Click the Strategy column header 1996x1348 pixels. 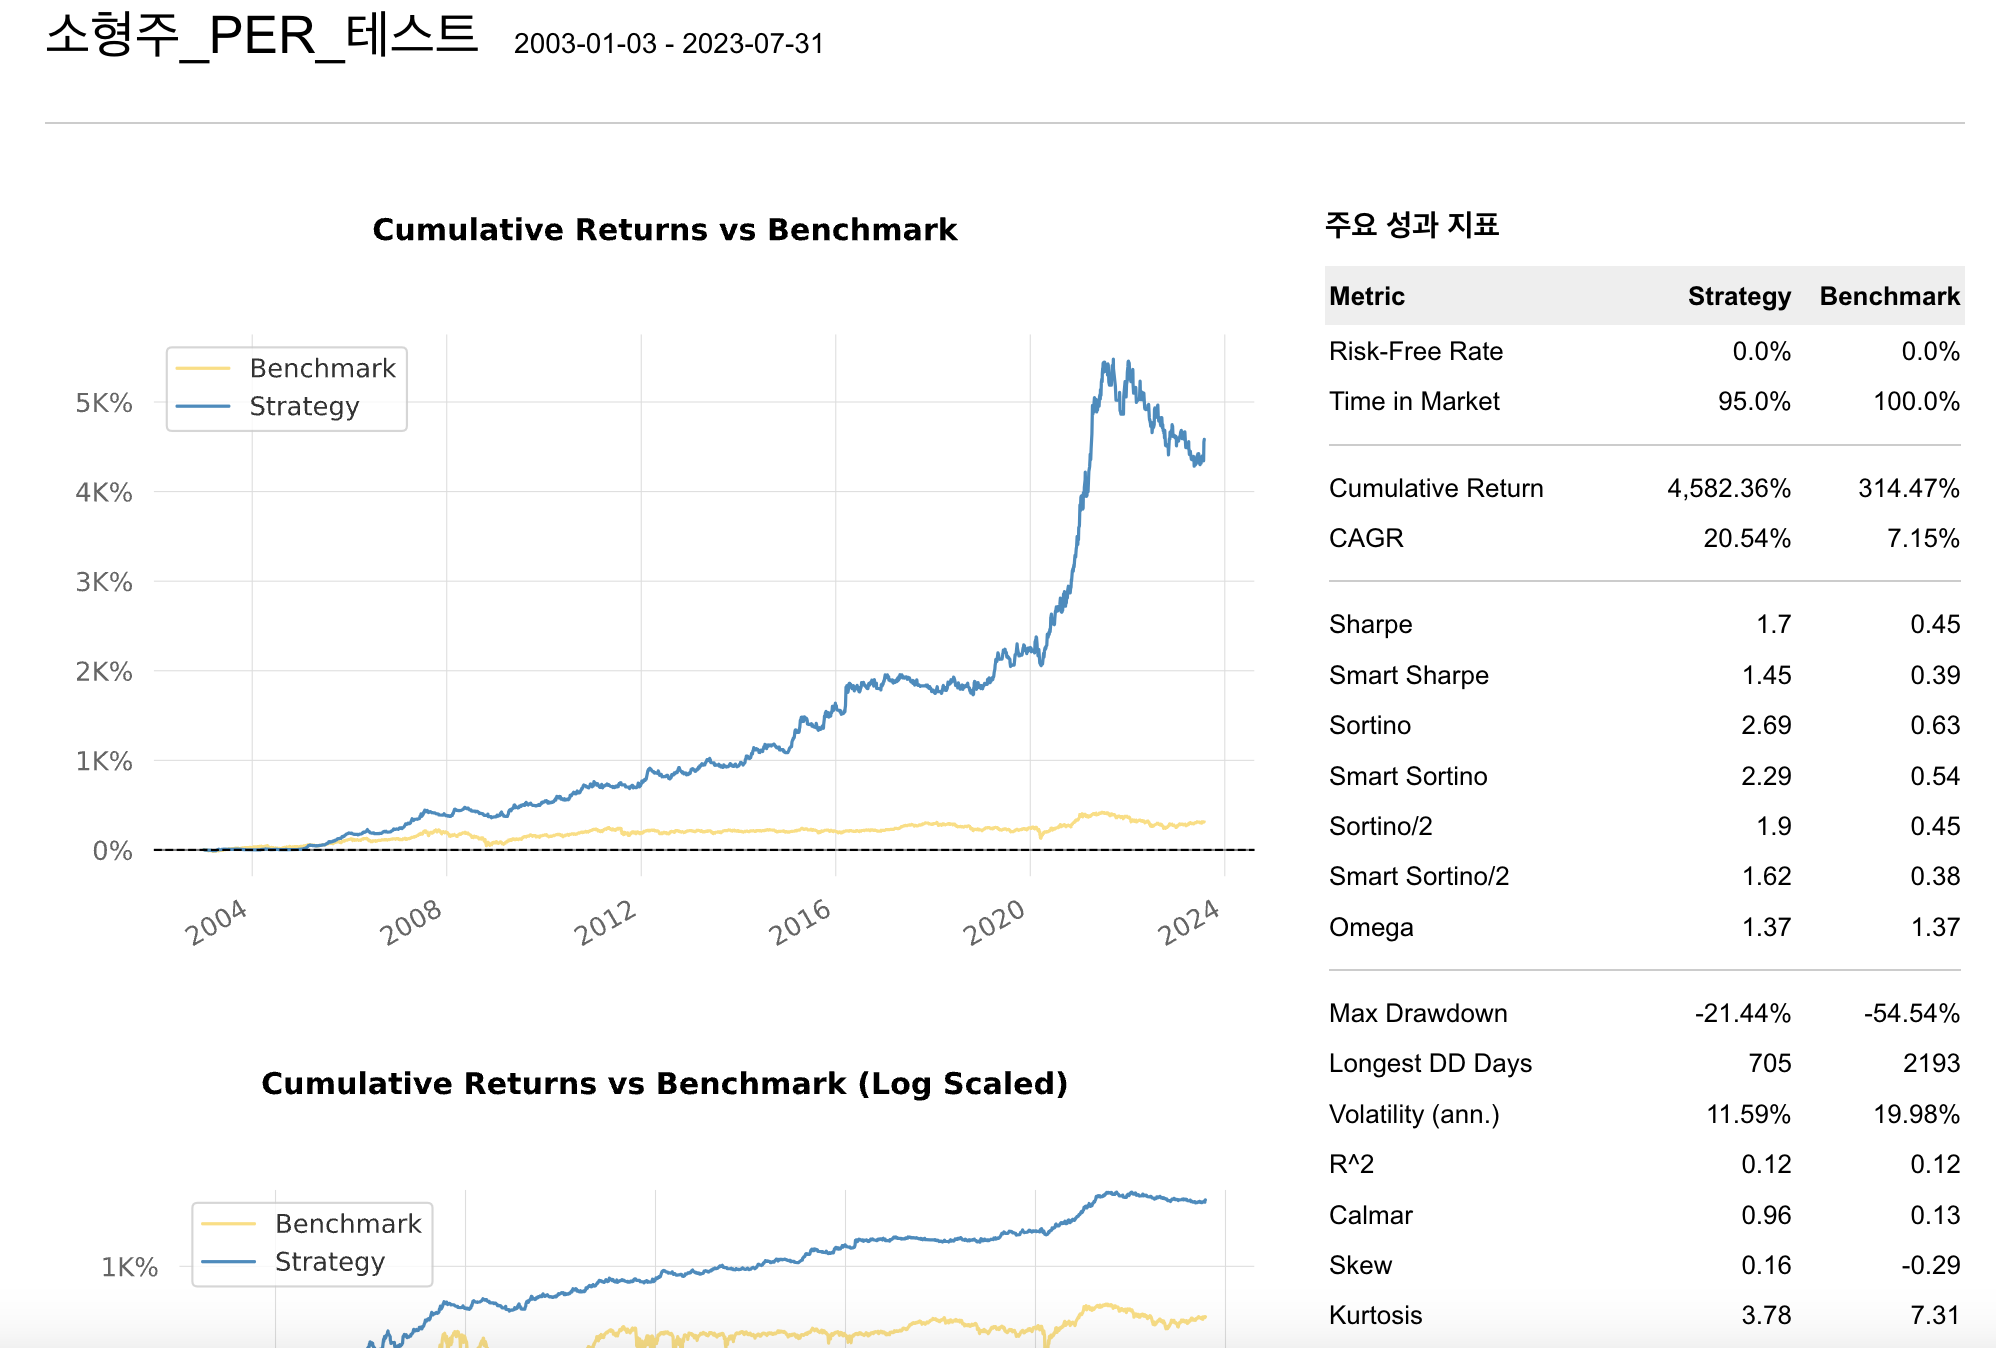point(1738,296)
